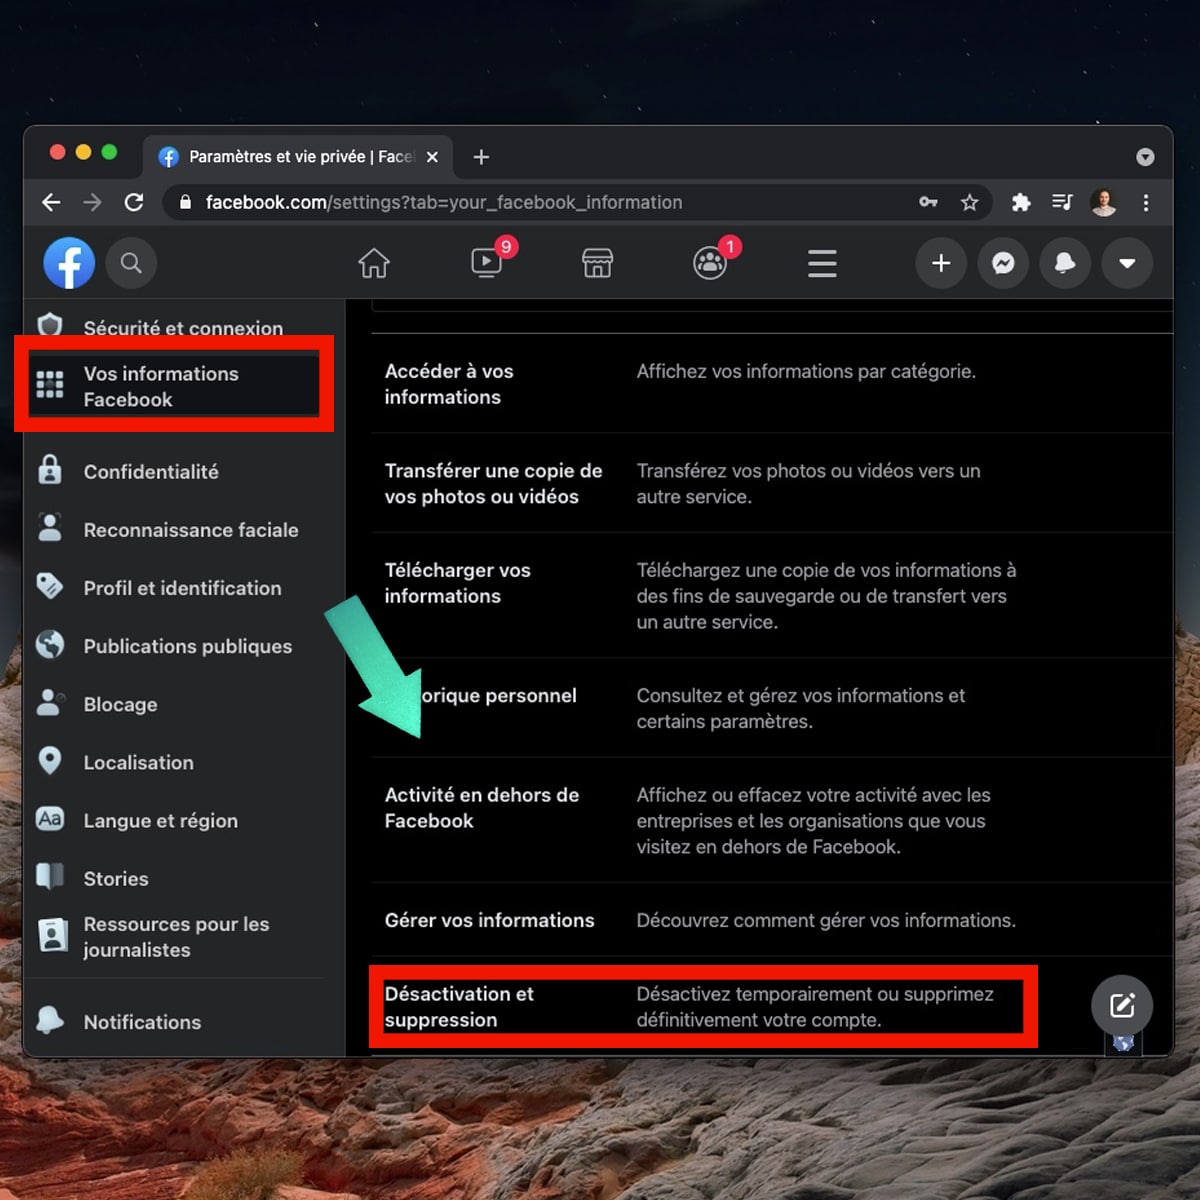
Task: Click text 'Découvrez comment gérer vos informations.'
Action: (826, 920)
